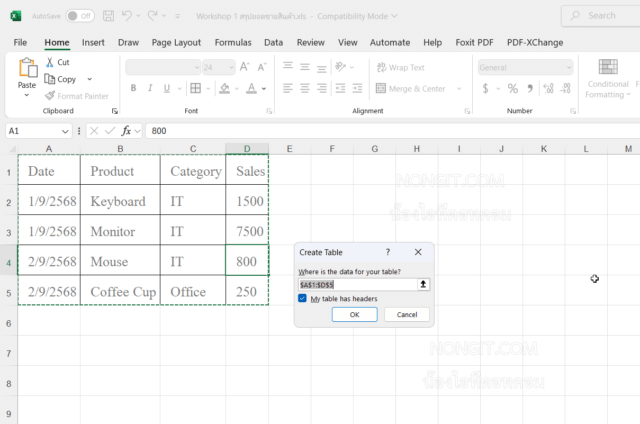Click the Top Align icon

coord(288,67)
